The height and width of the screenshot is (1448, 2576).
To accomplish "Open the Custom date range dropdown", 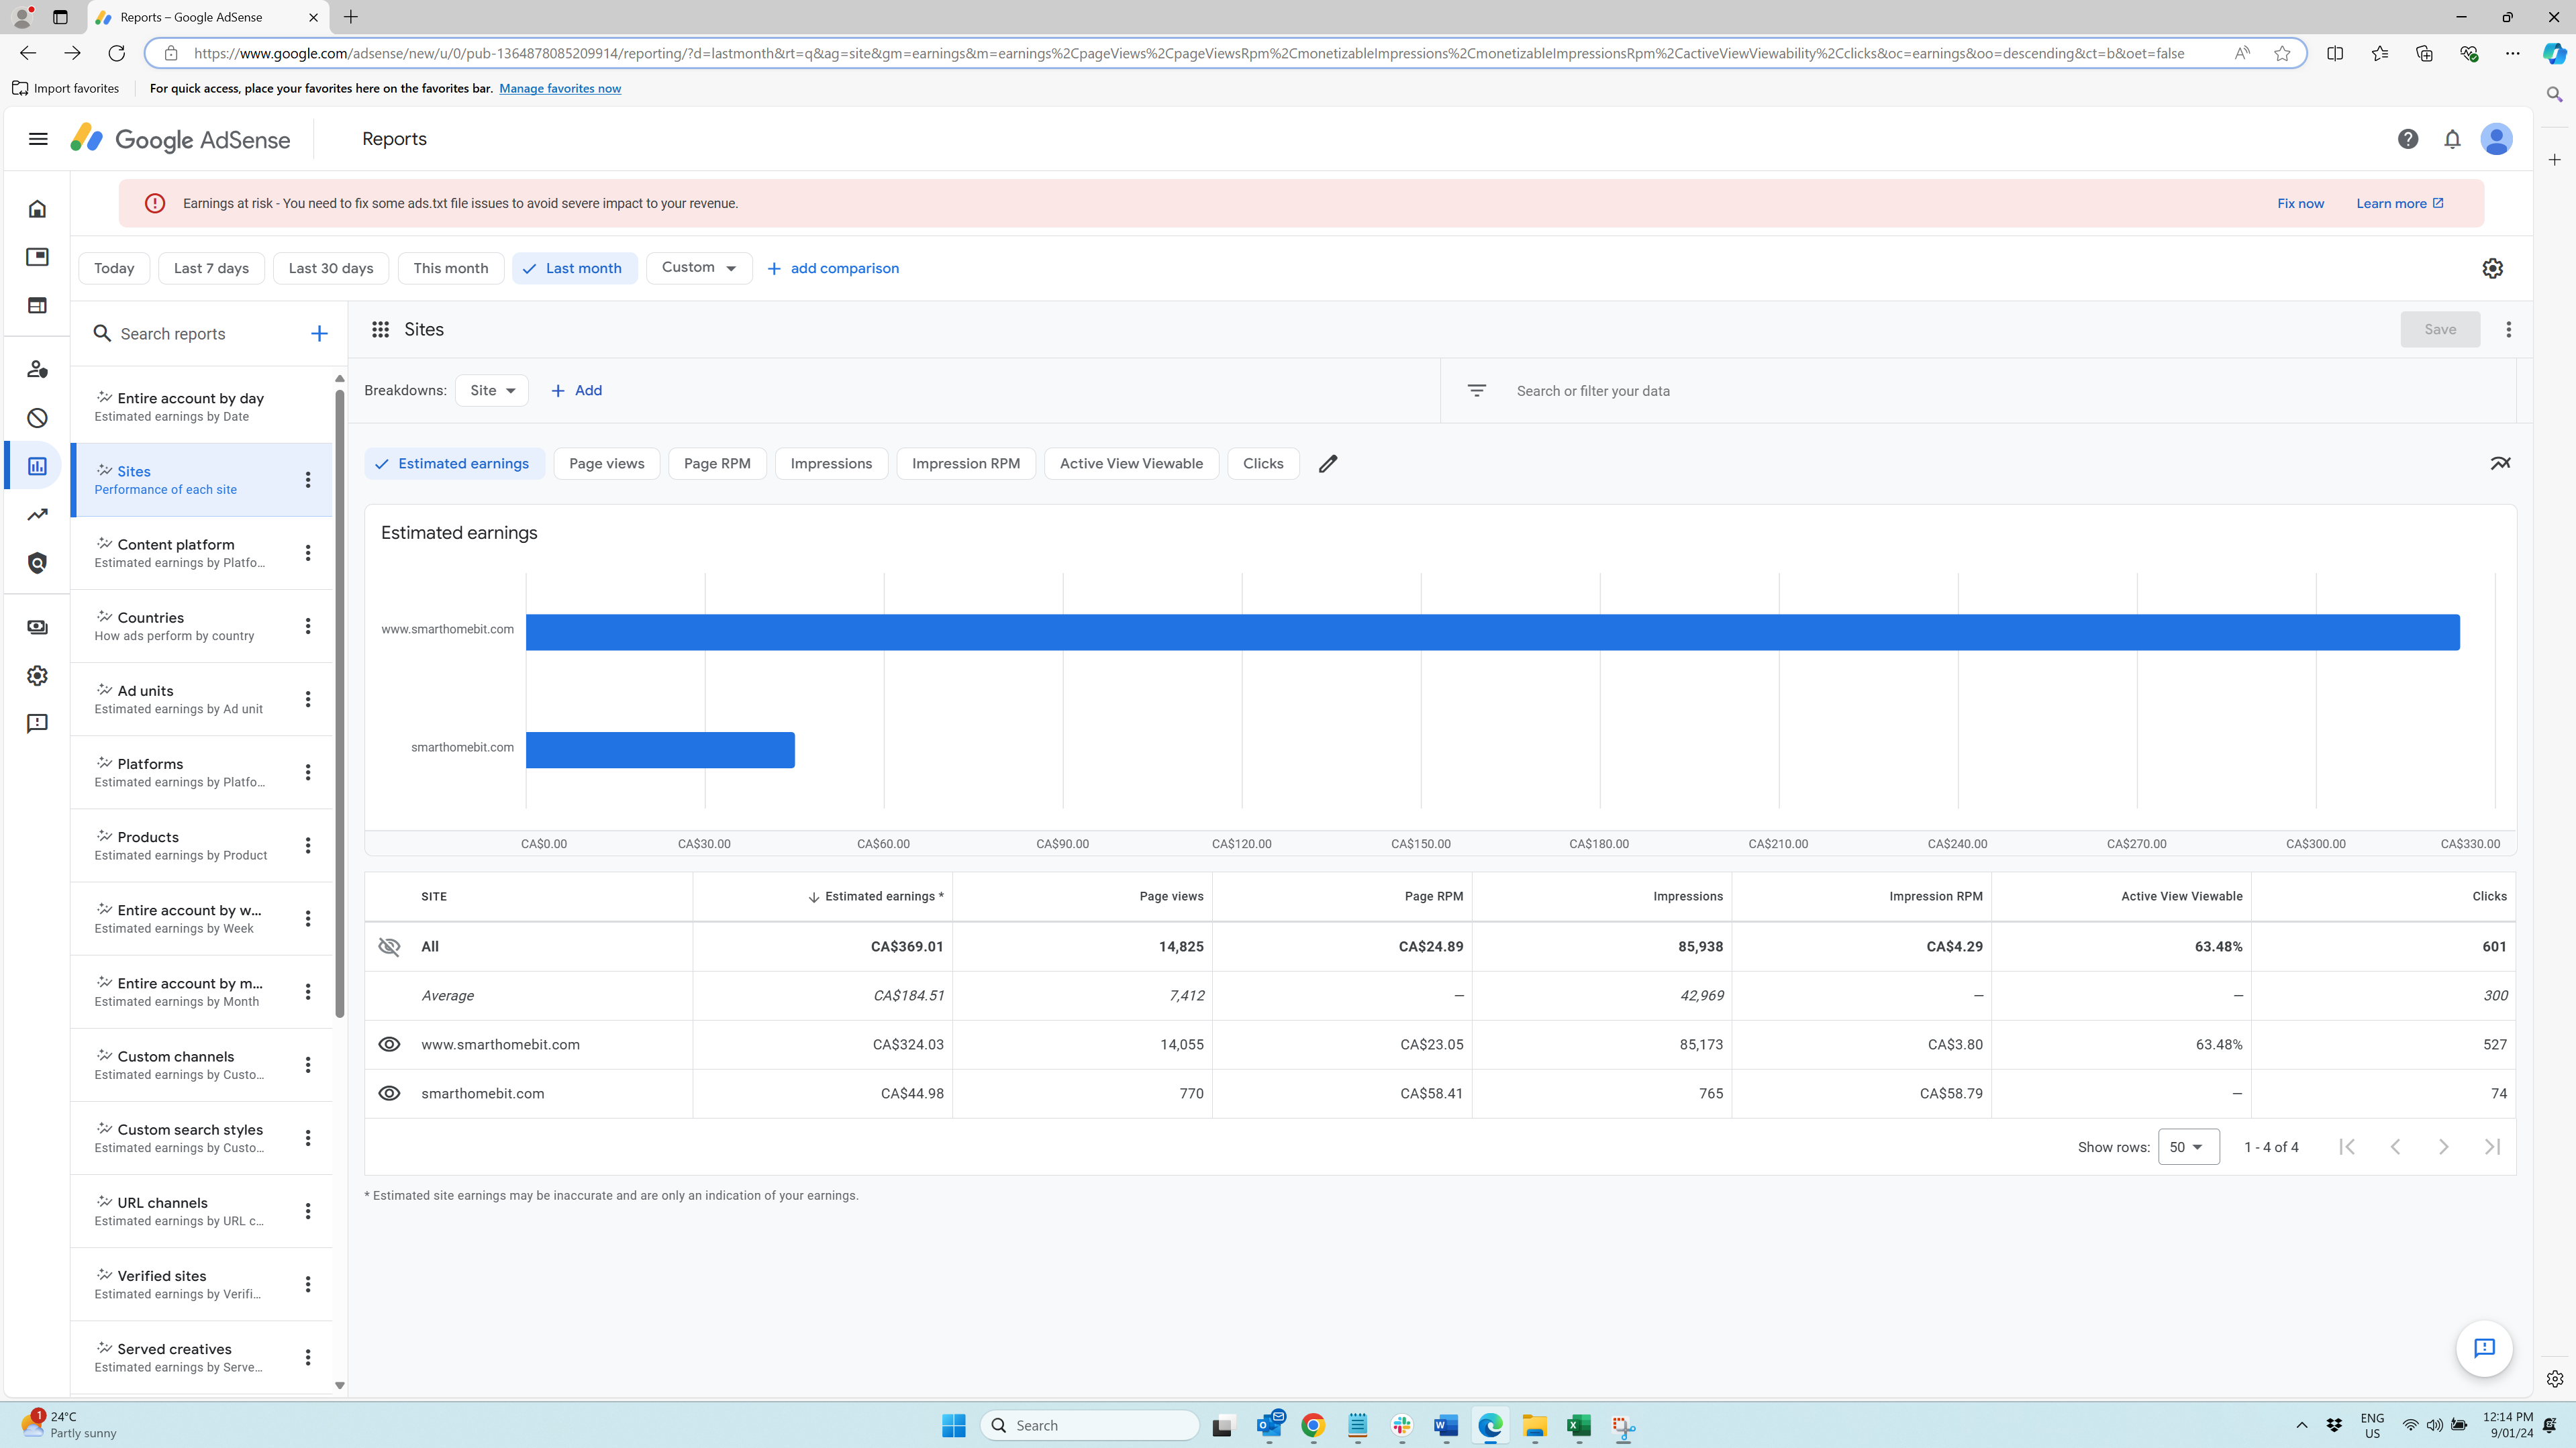I will click(x=699, y=268).
